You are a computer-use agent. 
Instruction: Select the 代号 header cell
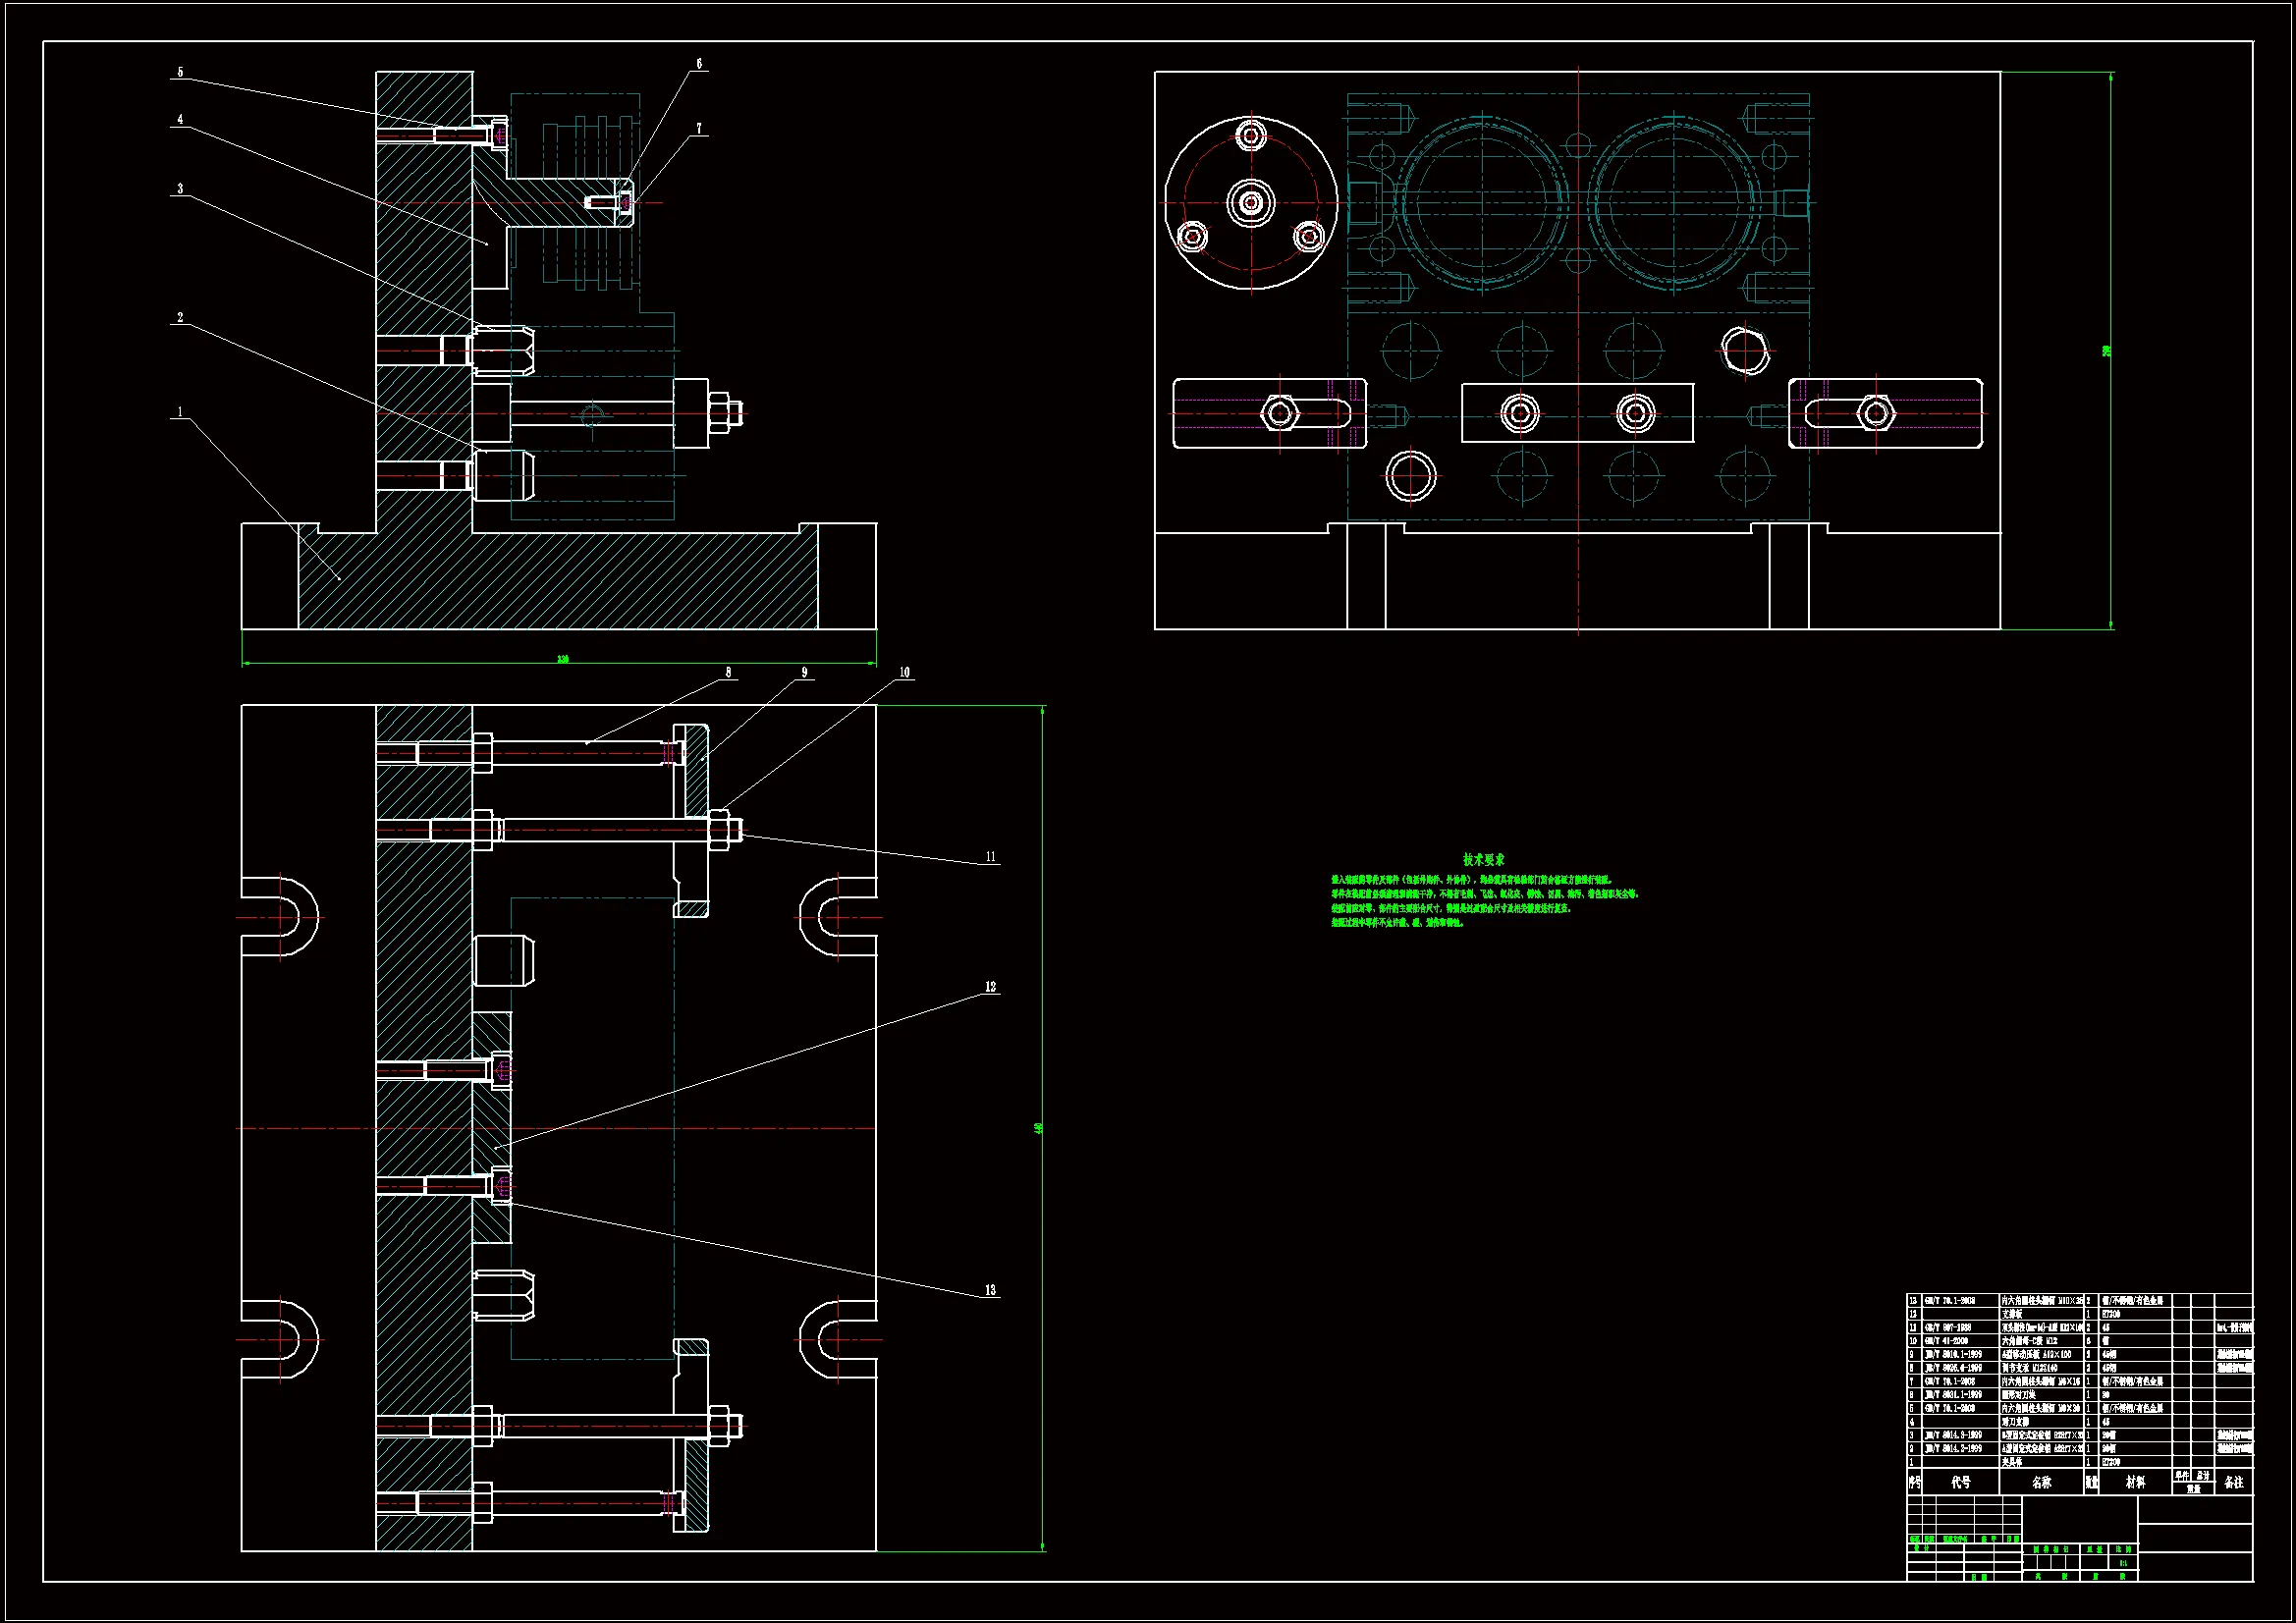[1960, 1482]
